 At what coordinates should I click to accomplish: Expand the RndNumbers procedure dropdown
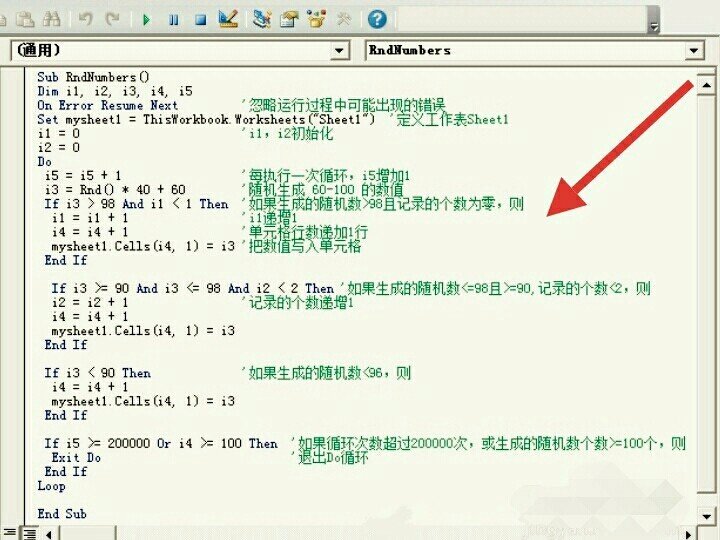[695, 50]
